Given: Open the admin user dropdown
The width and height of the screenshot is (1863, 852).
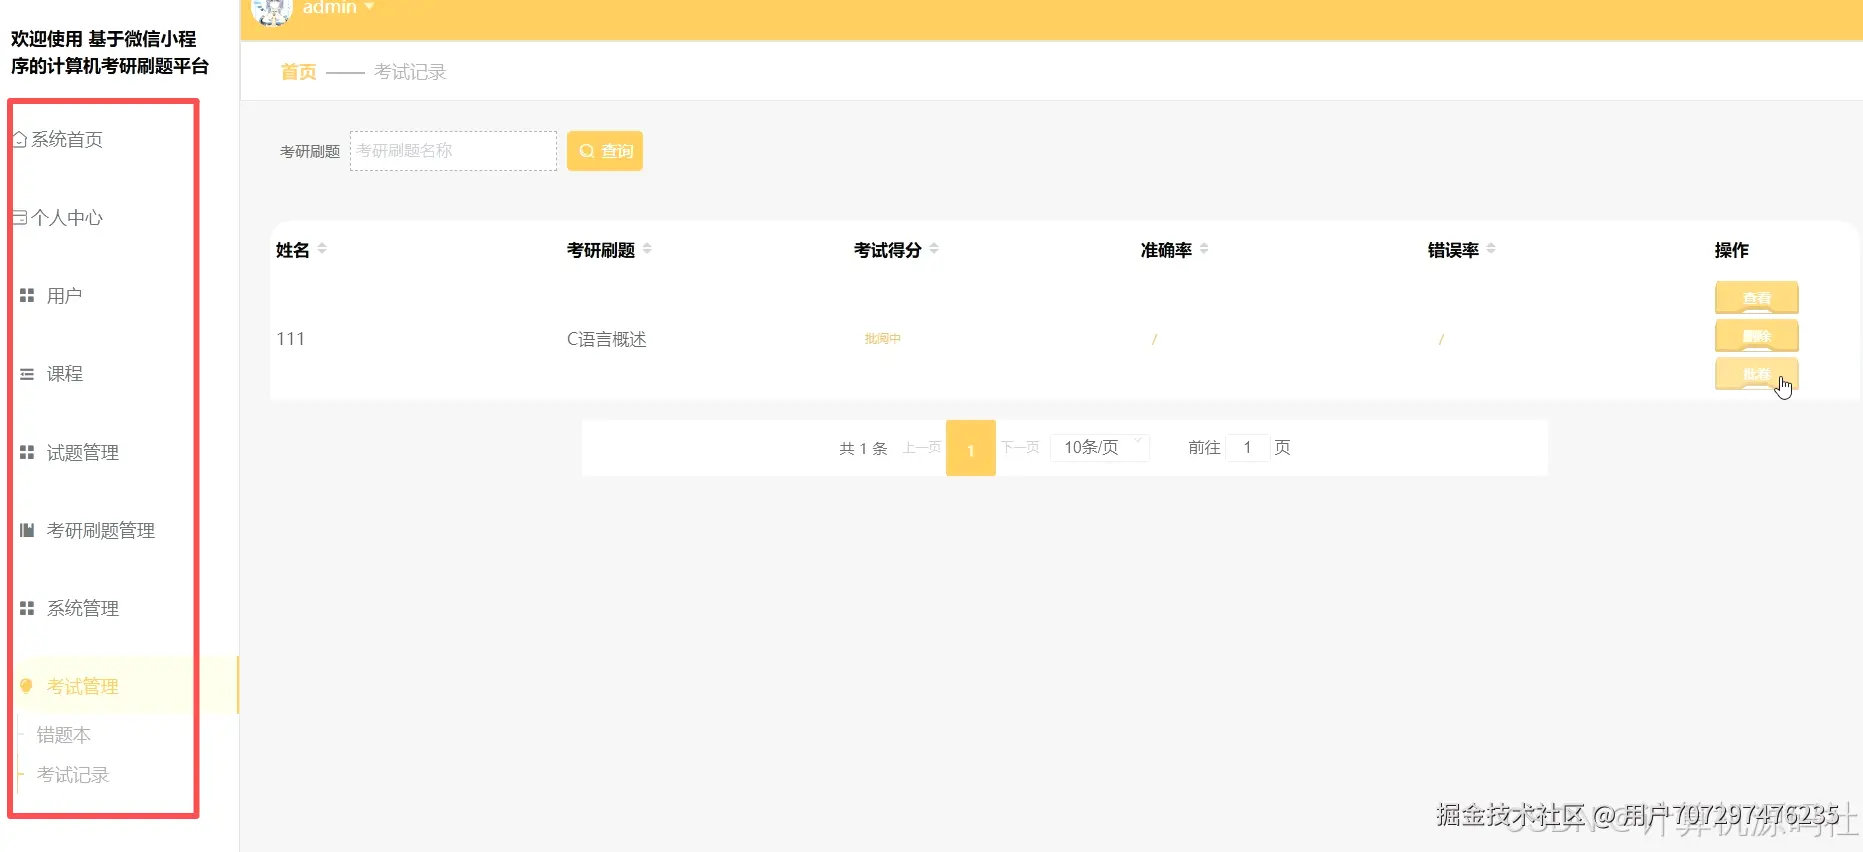Looking at the screenshot, I should tap(338, 8).
